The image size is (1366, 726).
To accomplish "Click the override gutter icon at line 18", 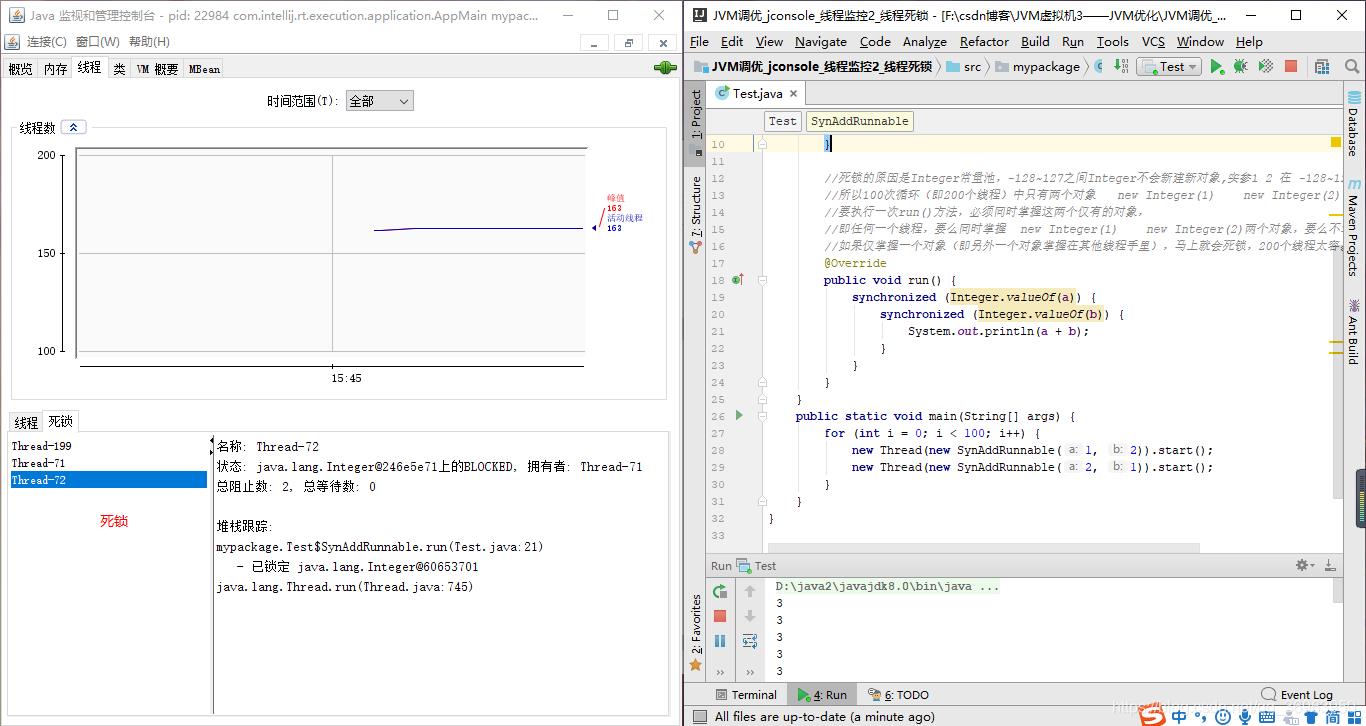I will (738, 280).
